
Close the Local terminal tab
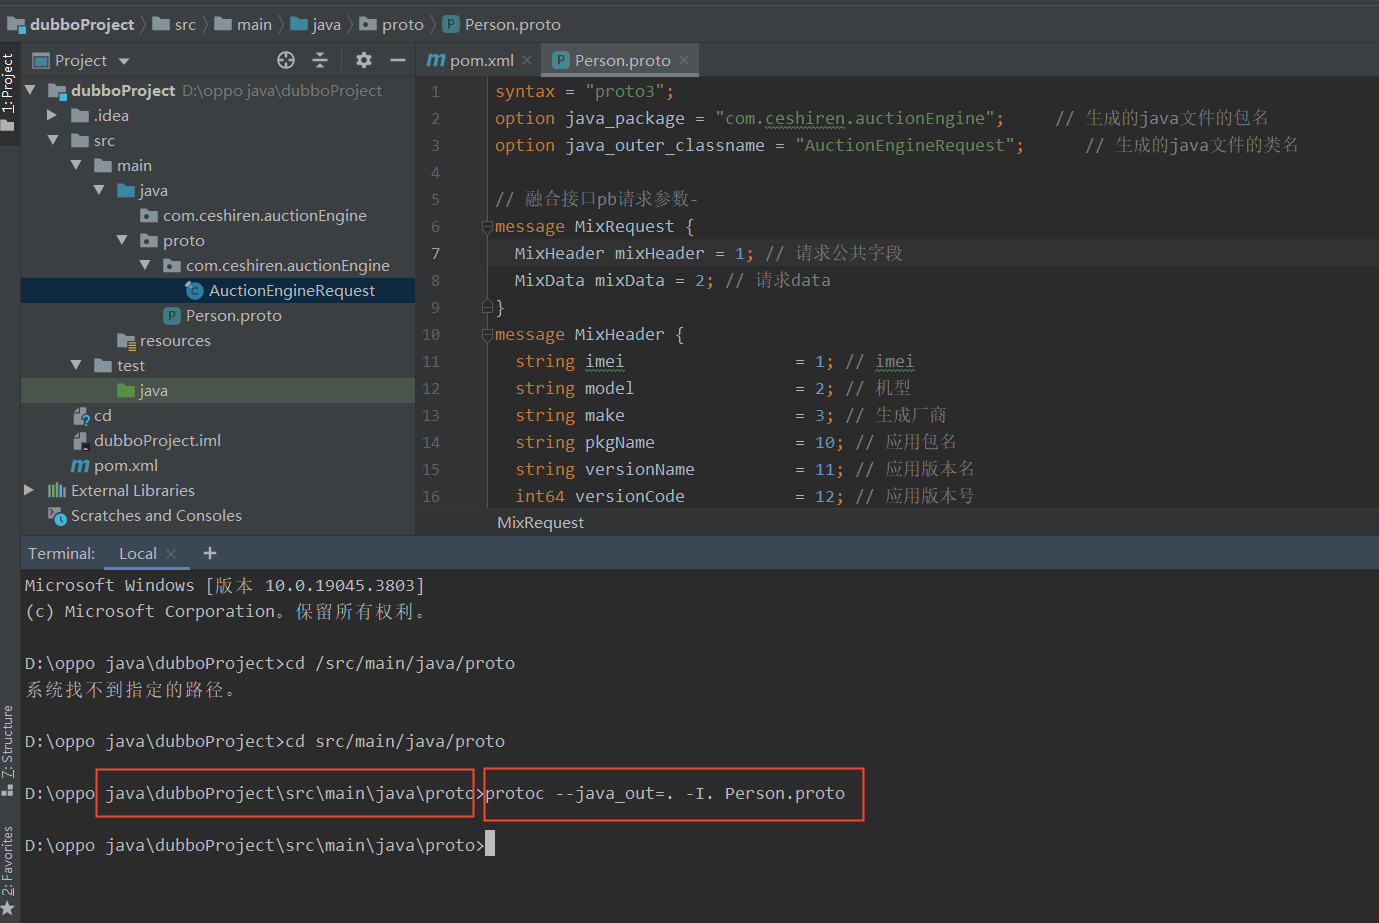[x=171, y=554]
